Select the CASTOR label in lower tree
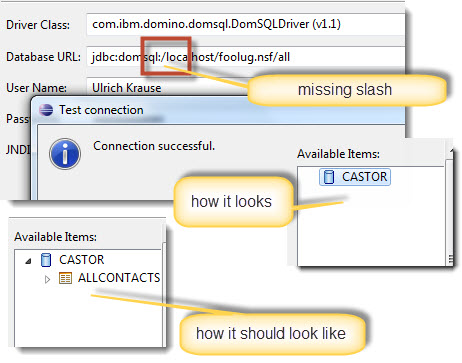This screenshot has width=462, height=363. pos(82,260)
